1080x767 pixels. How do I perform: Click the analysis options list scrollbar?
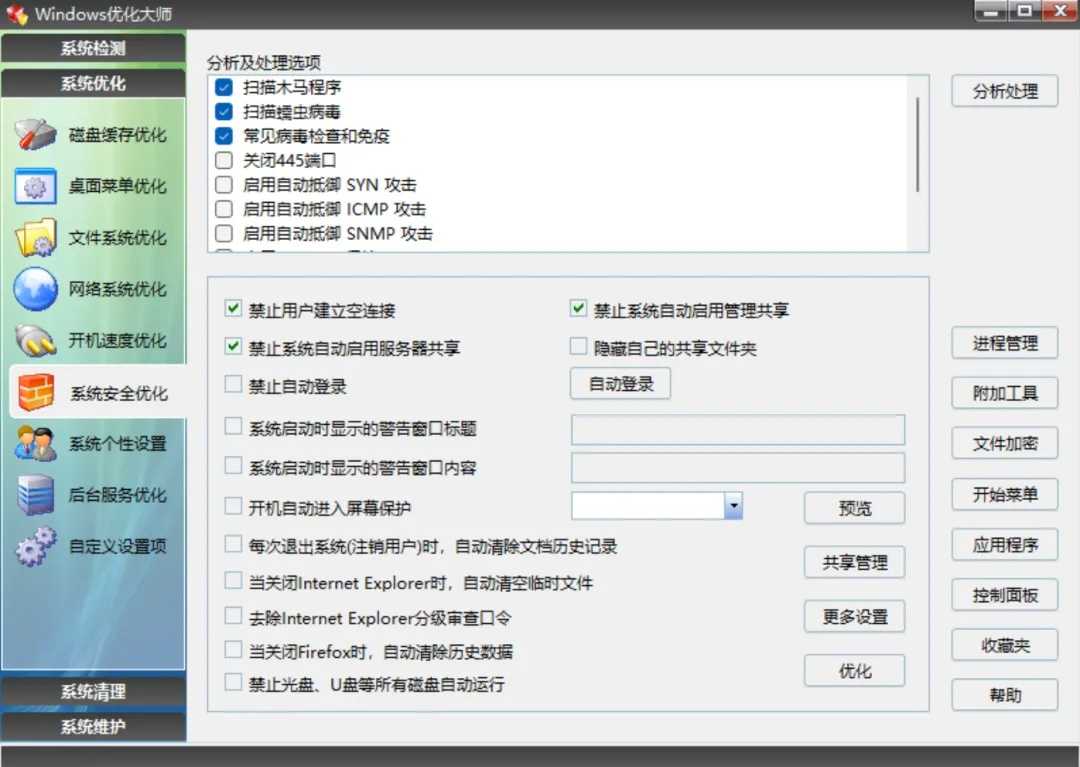coord(917,145)
